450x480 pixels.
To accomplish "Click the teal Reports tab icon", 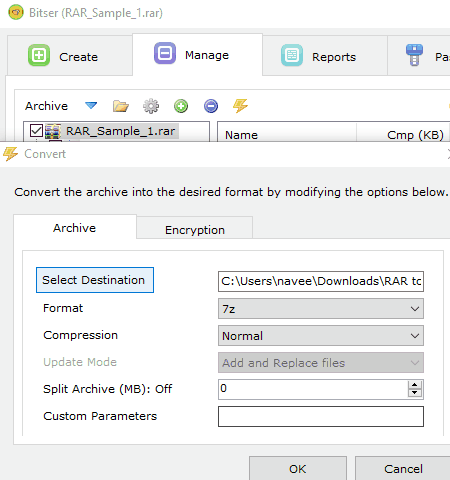I will click(292, 55).
